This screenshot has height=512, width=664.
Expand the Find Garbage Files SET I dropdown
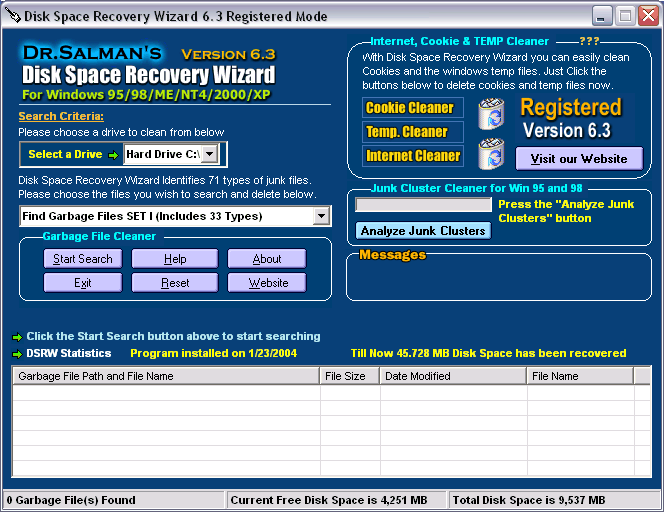click(x=321, y=216)
